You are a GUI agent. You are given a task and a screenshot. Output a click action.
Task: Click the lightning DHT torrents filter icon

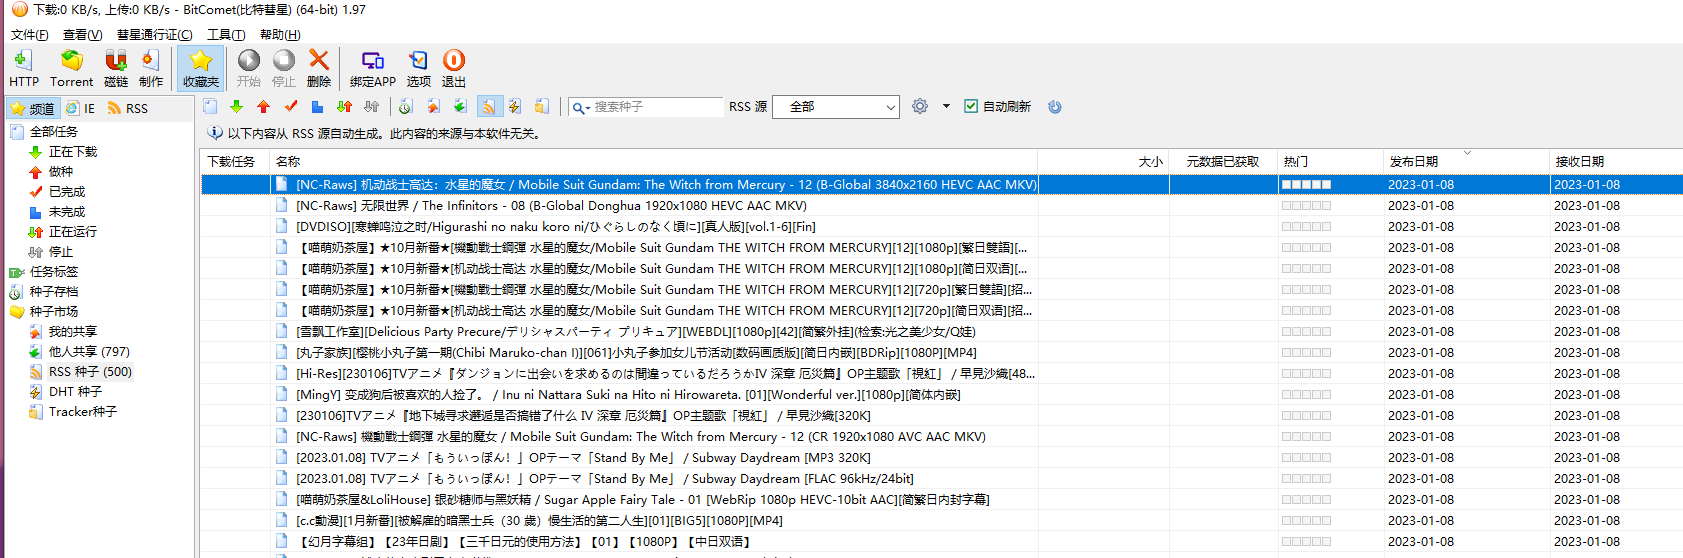[x=514, y=106]
